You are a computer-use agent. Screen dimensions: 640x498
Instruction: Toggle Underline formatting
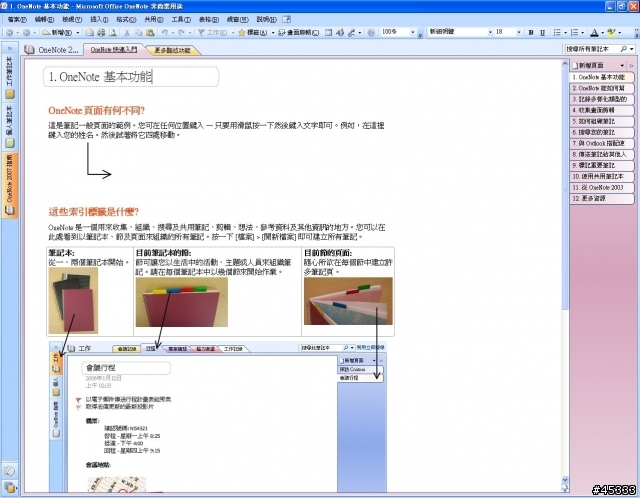tap(542, 32)
